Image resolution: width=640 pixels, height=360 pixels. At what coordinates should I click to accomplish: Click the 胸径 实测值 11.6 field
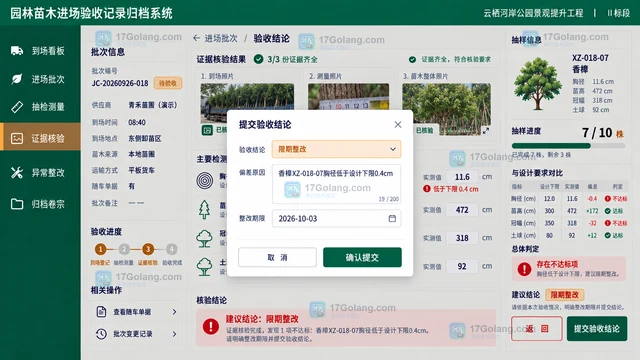(x=462, y=177)
